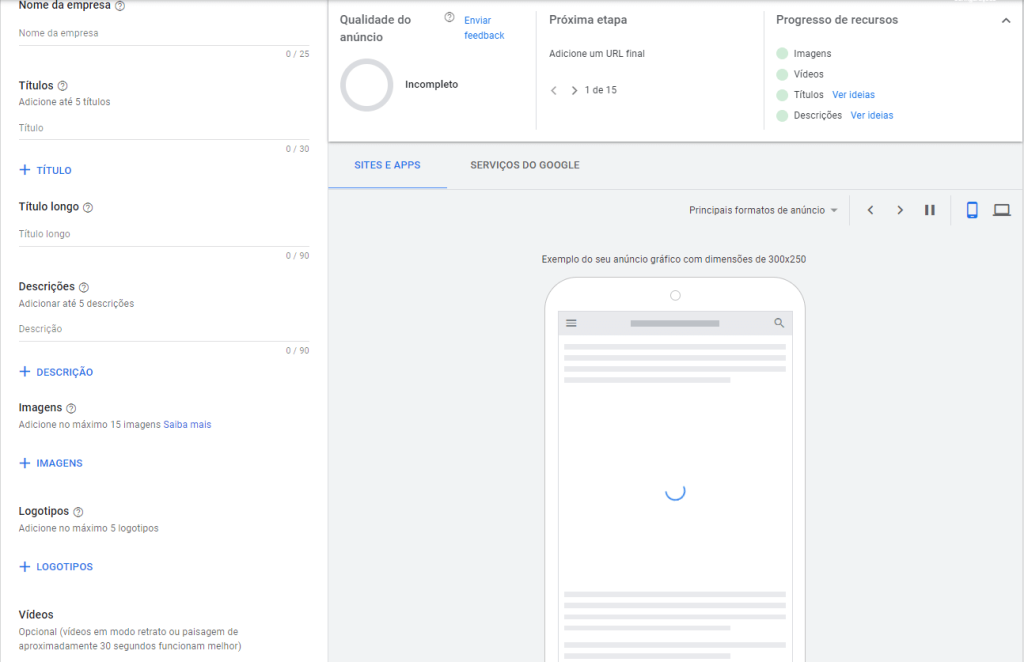Collapse the Progresso de recursos panel

point(1006,21)
